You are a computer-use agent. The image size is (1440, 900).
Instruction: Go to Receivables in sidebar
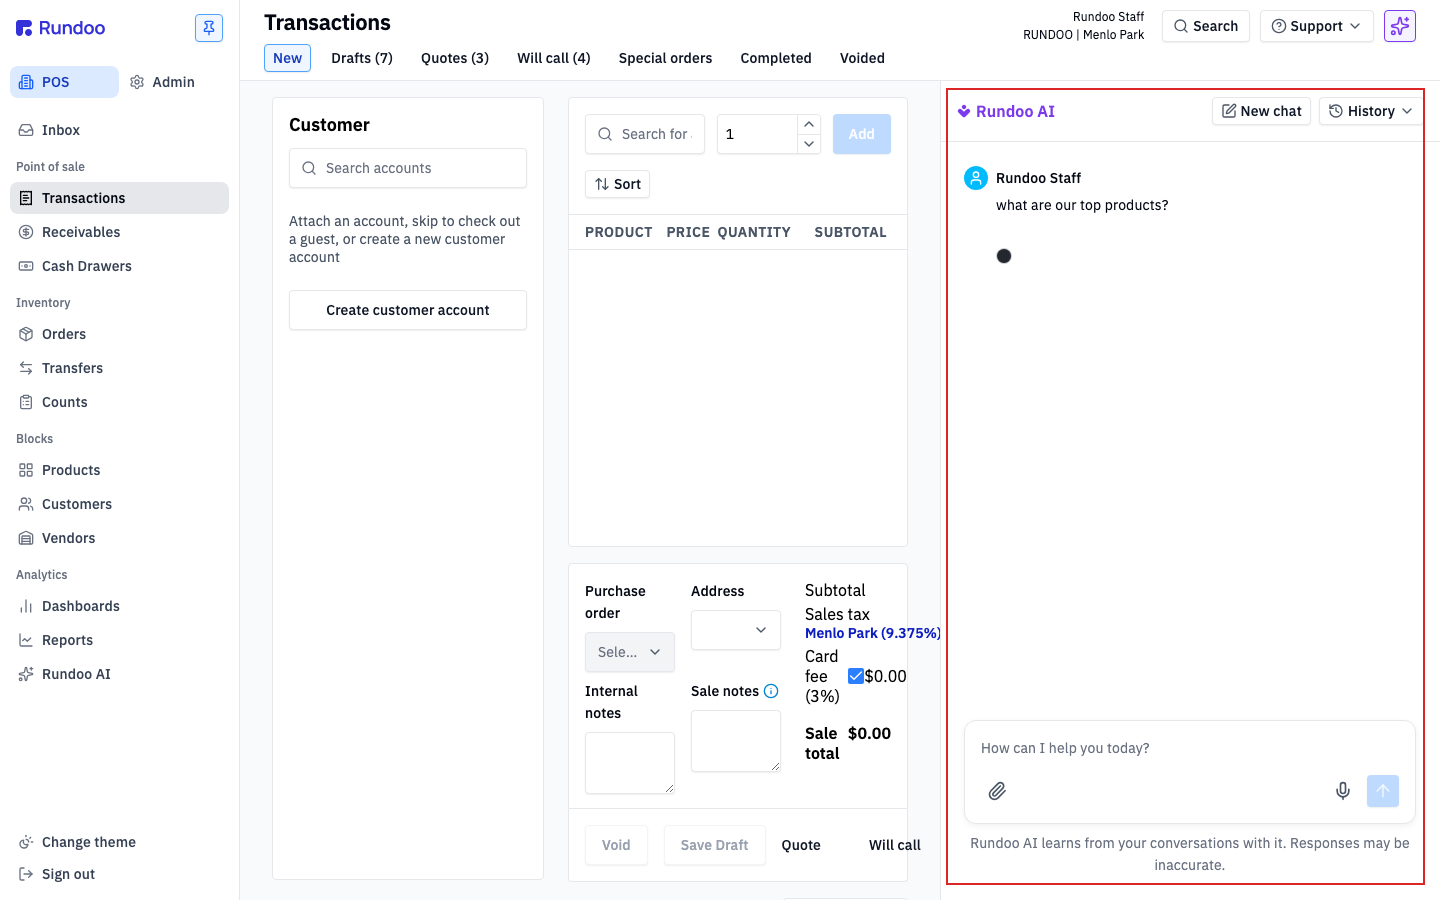tap(119, 232)
